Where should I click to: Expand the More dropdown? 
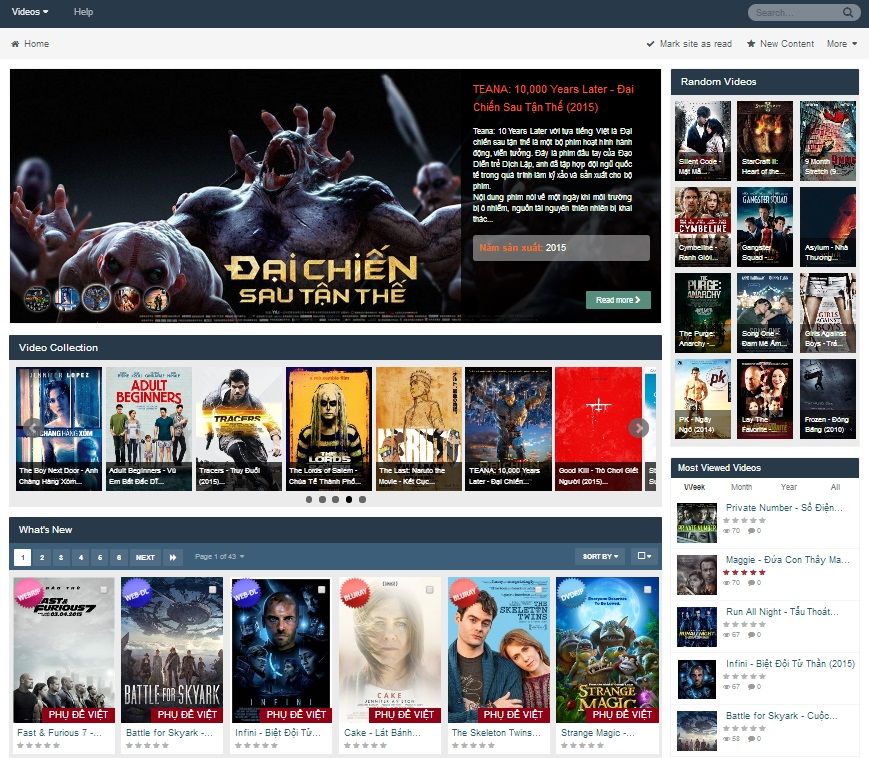[x=840, y=44]
